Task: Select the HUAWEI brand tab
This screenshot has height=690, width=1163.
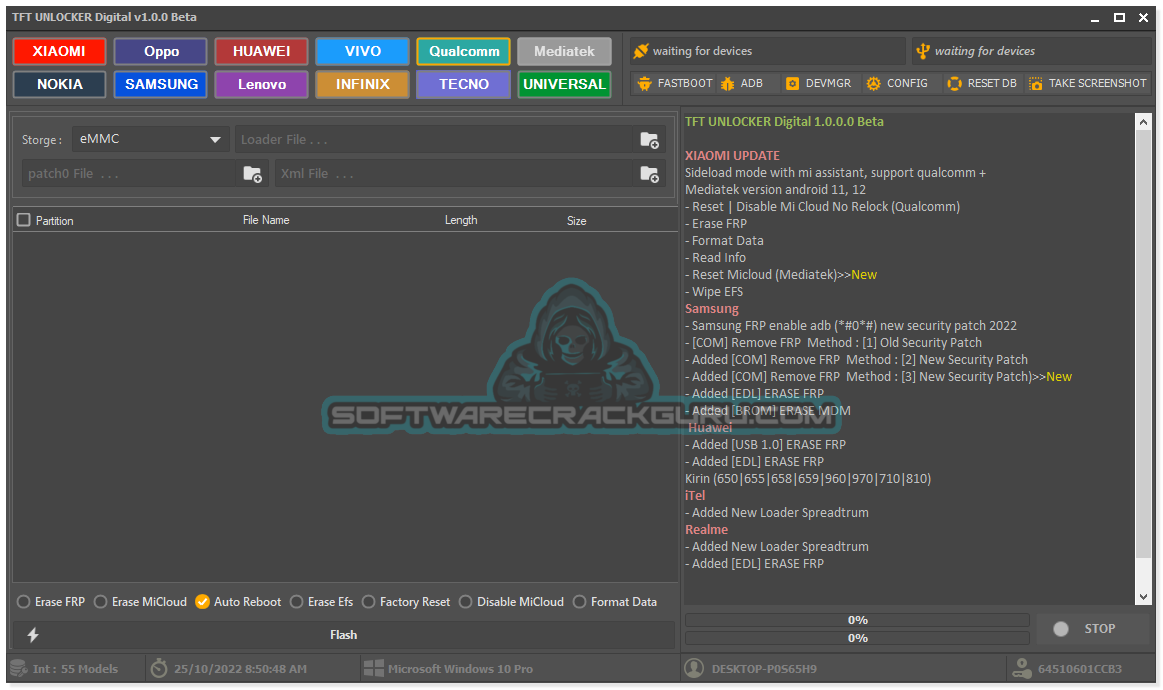Action: tap(262, 51)
